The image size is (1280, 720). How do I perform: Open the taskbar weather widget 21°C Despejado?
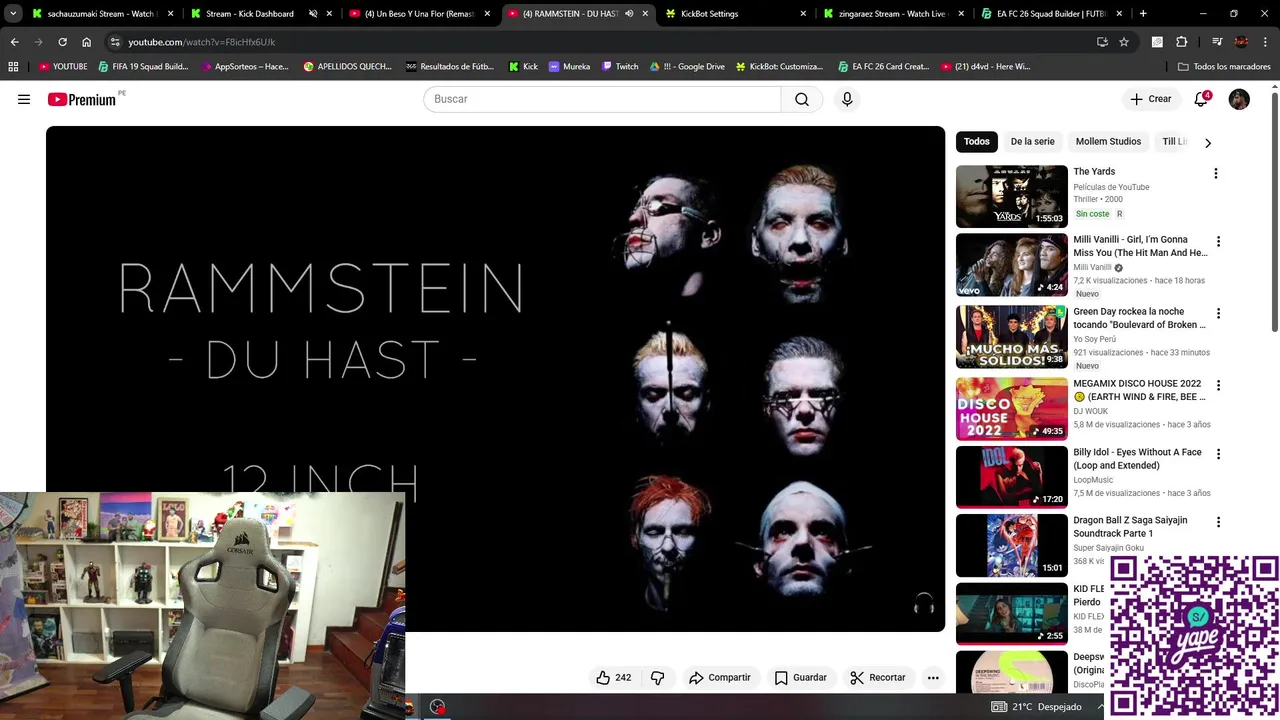(1039, 706)
